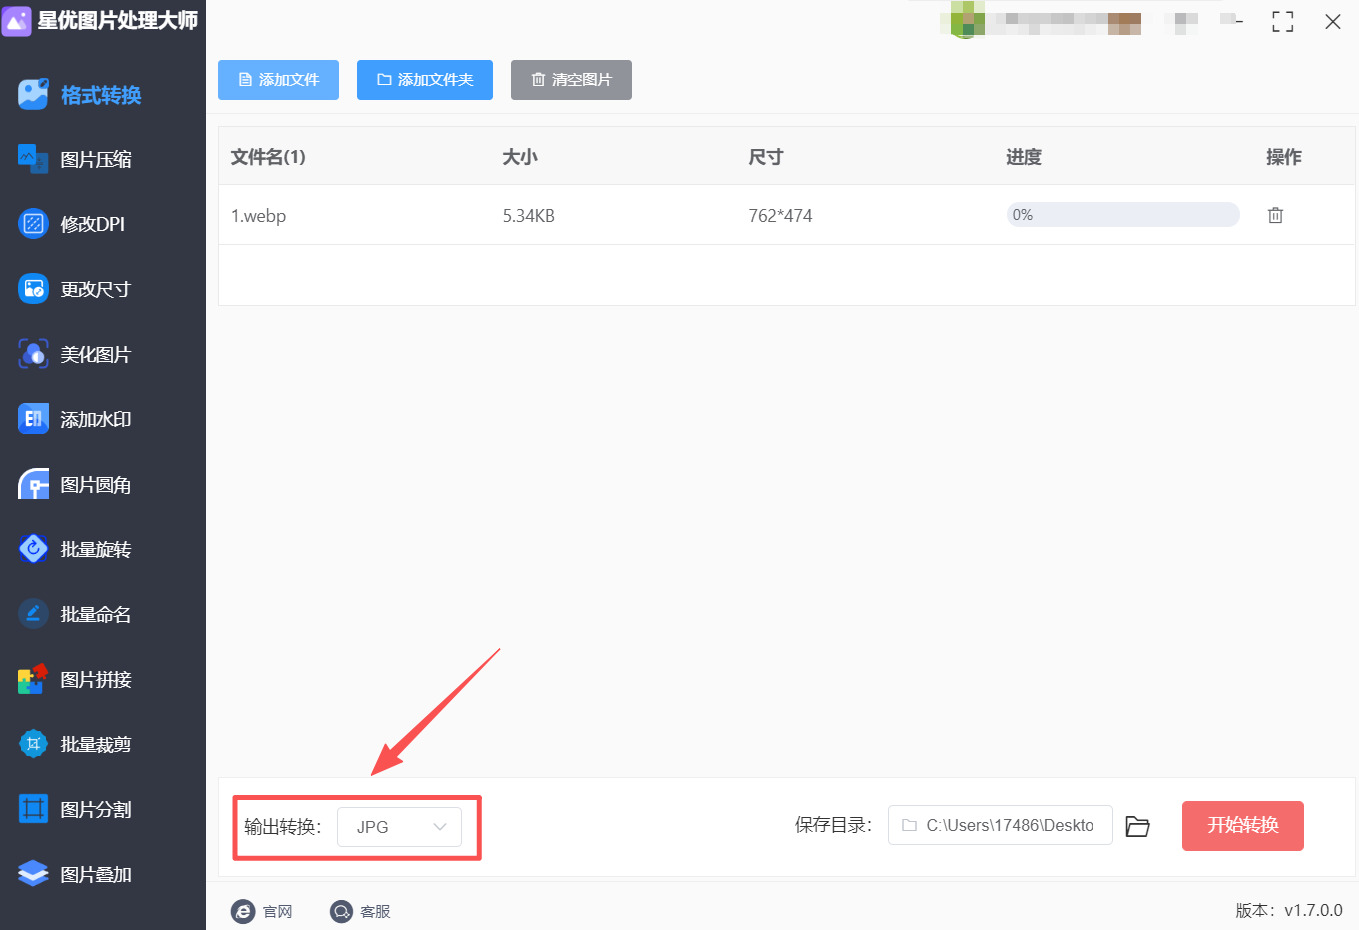Click the 版本: v1.7.0.0 version text

[1289, 911]
